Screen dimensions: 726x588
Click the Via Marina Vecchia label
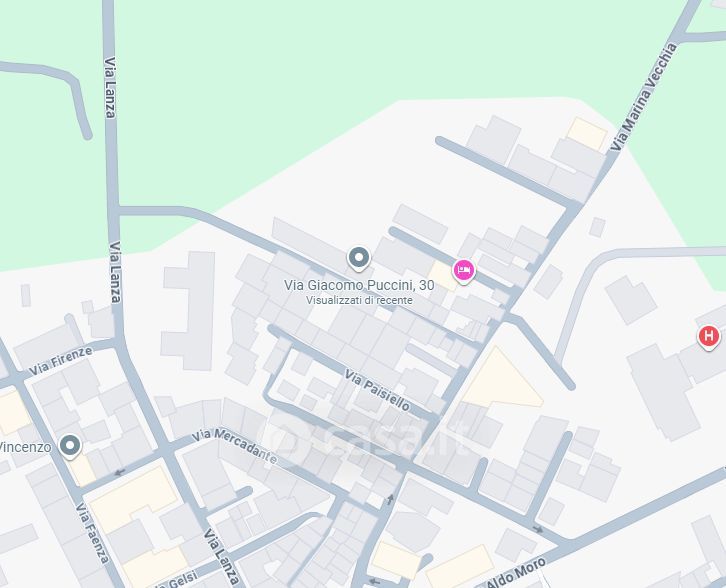point(643,97)
